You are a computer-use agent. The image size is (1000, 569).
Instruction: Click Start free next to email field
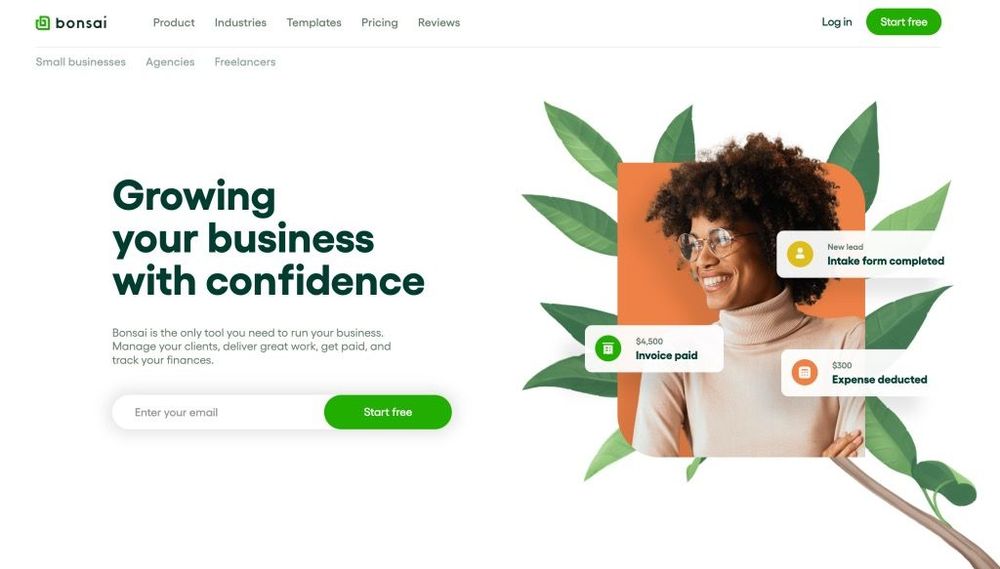pos(388,412)
